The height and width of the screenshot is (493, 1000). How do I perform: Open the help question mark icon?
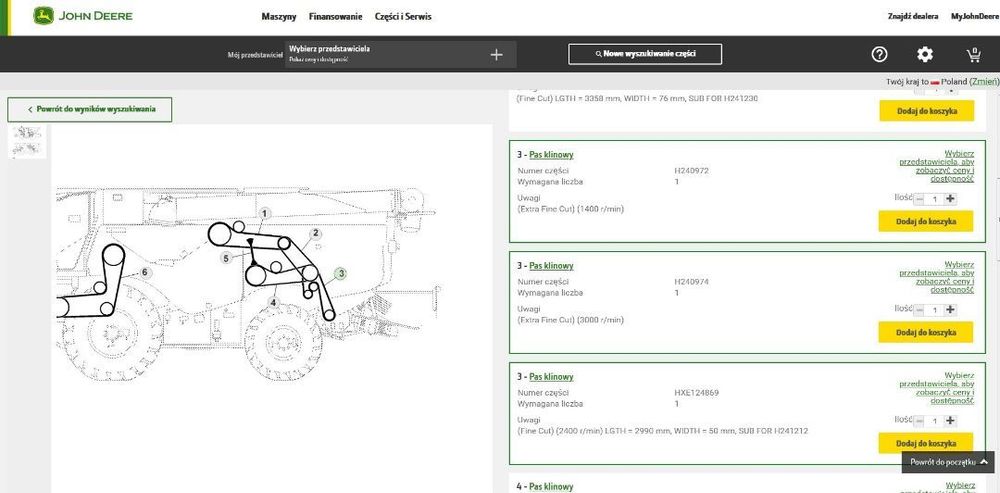click(879, 55)
